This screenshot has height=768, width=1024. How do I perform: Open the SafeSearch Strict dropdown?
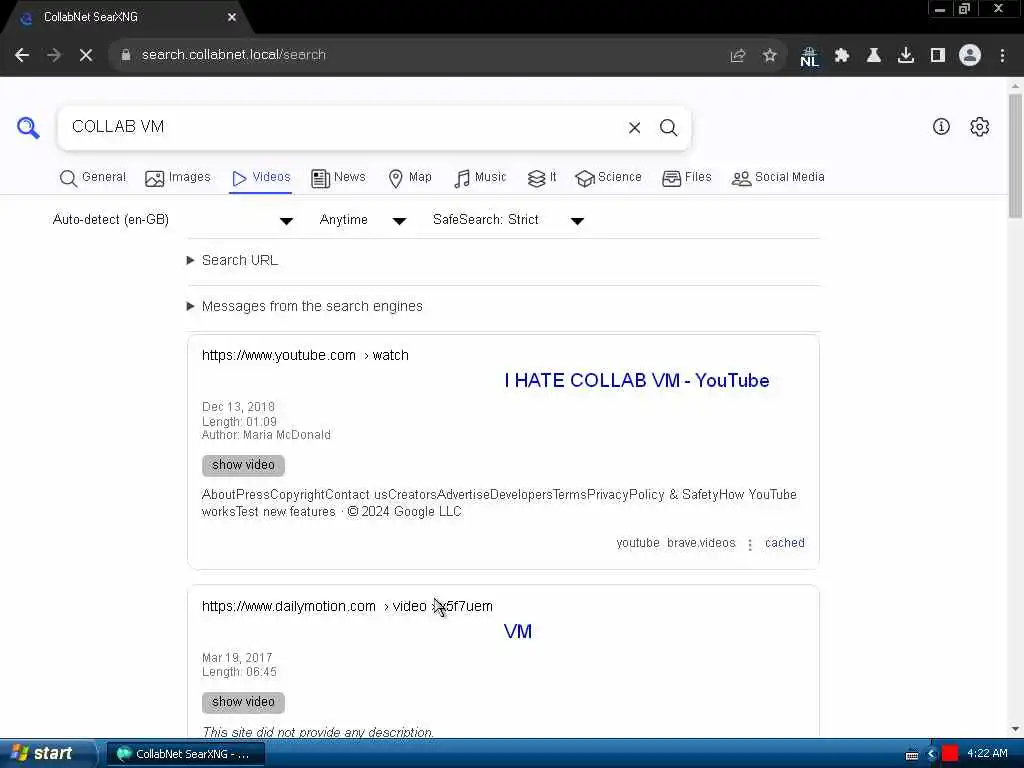507,220
